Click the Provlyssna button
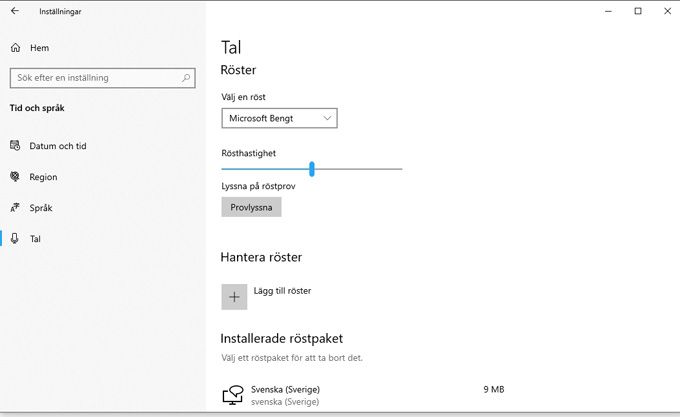This screenshot has width=680, height=417. (252, 207)
